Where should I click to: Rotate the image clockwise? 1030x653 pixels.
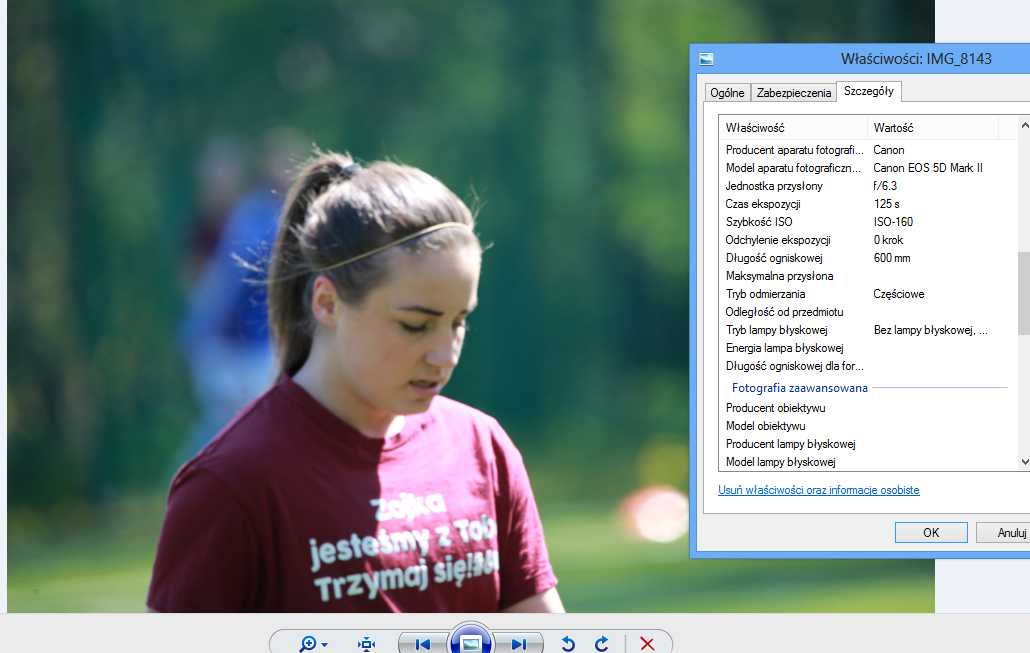601,644
